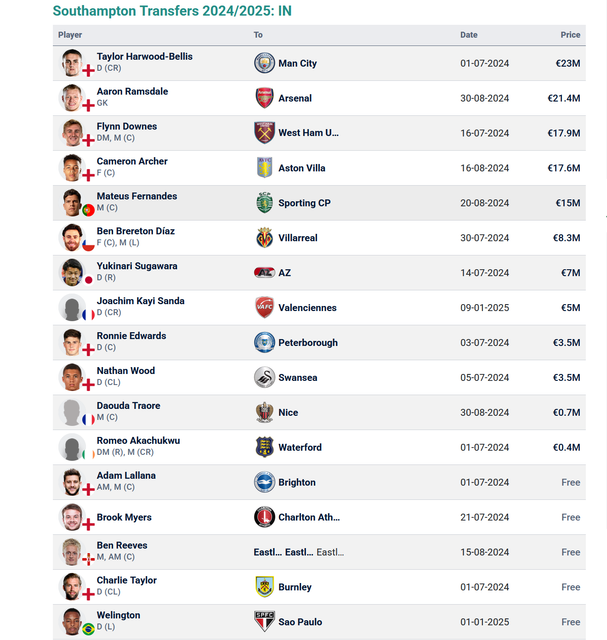
Task: Click the Sporting CP club crest
Action: [264, 203]
